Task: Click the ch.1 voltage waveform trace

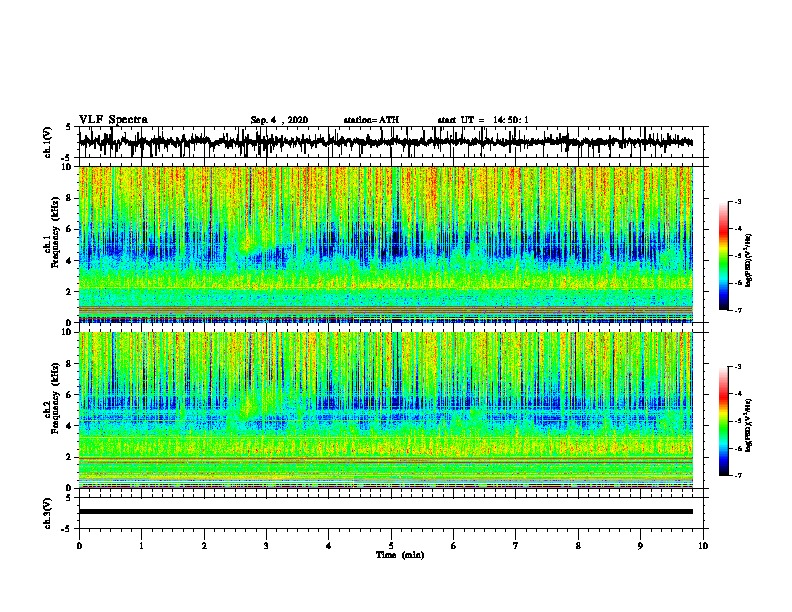Action: [x=385, y=142]
